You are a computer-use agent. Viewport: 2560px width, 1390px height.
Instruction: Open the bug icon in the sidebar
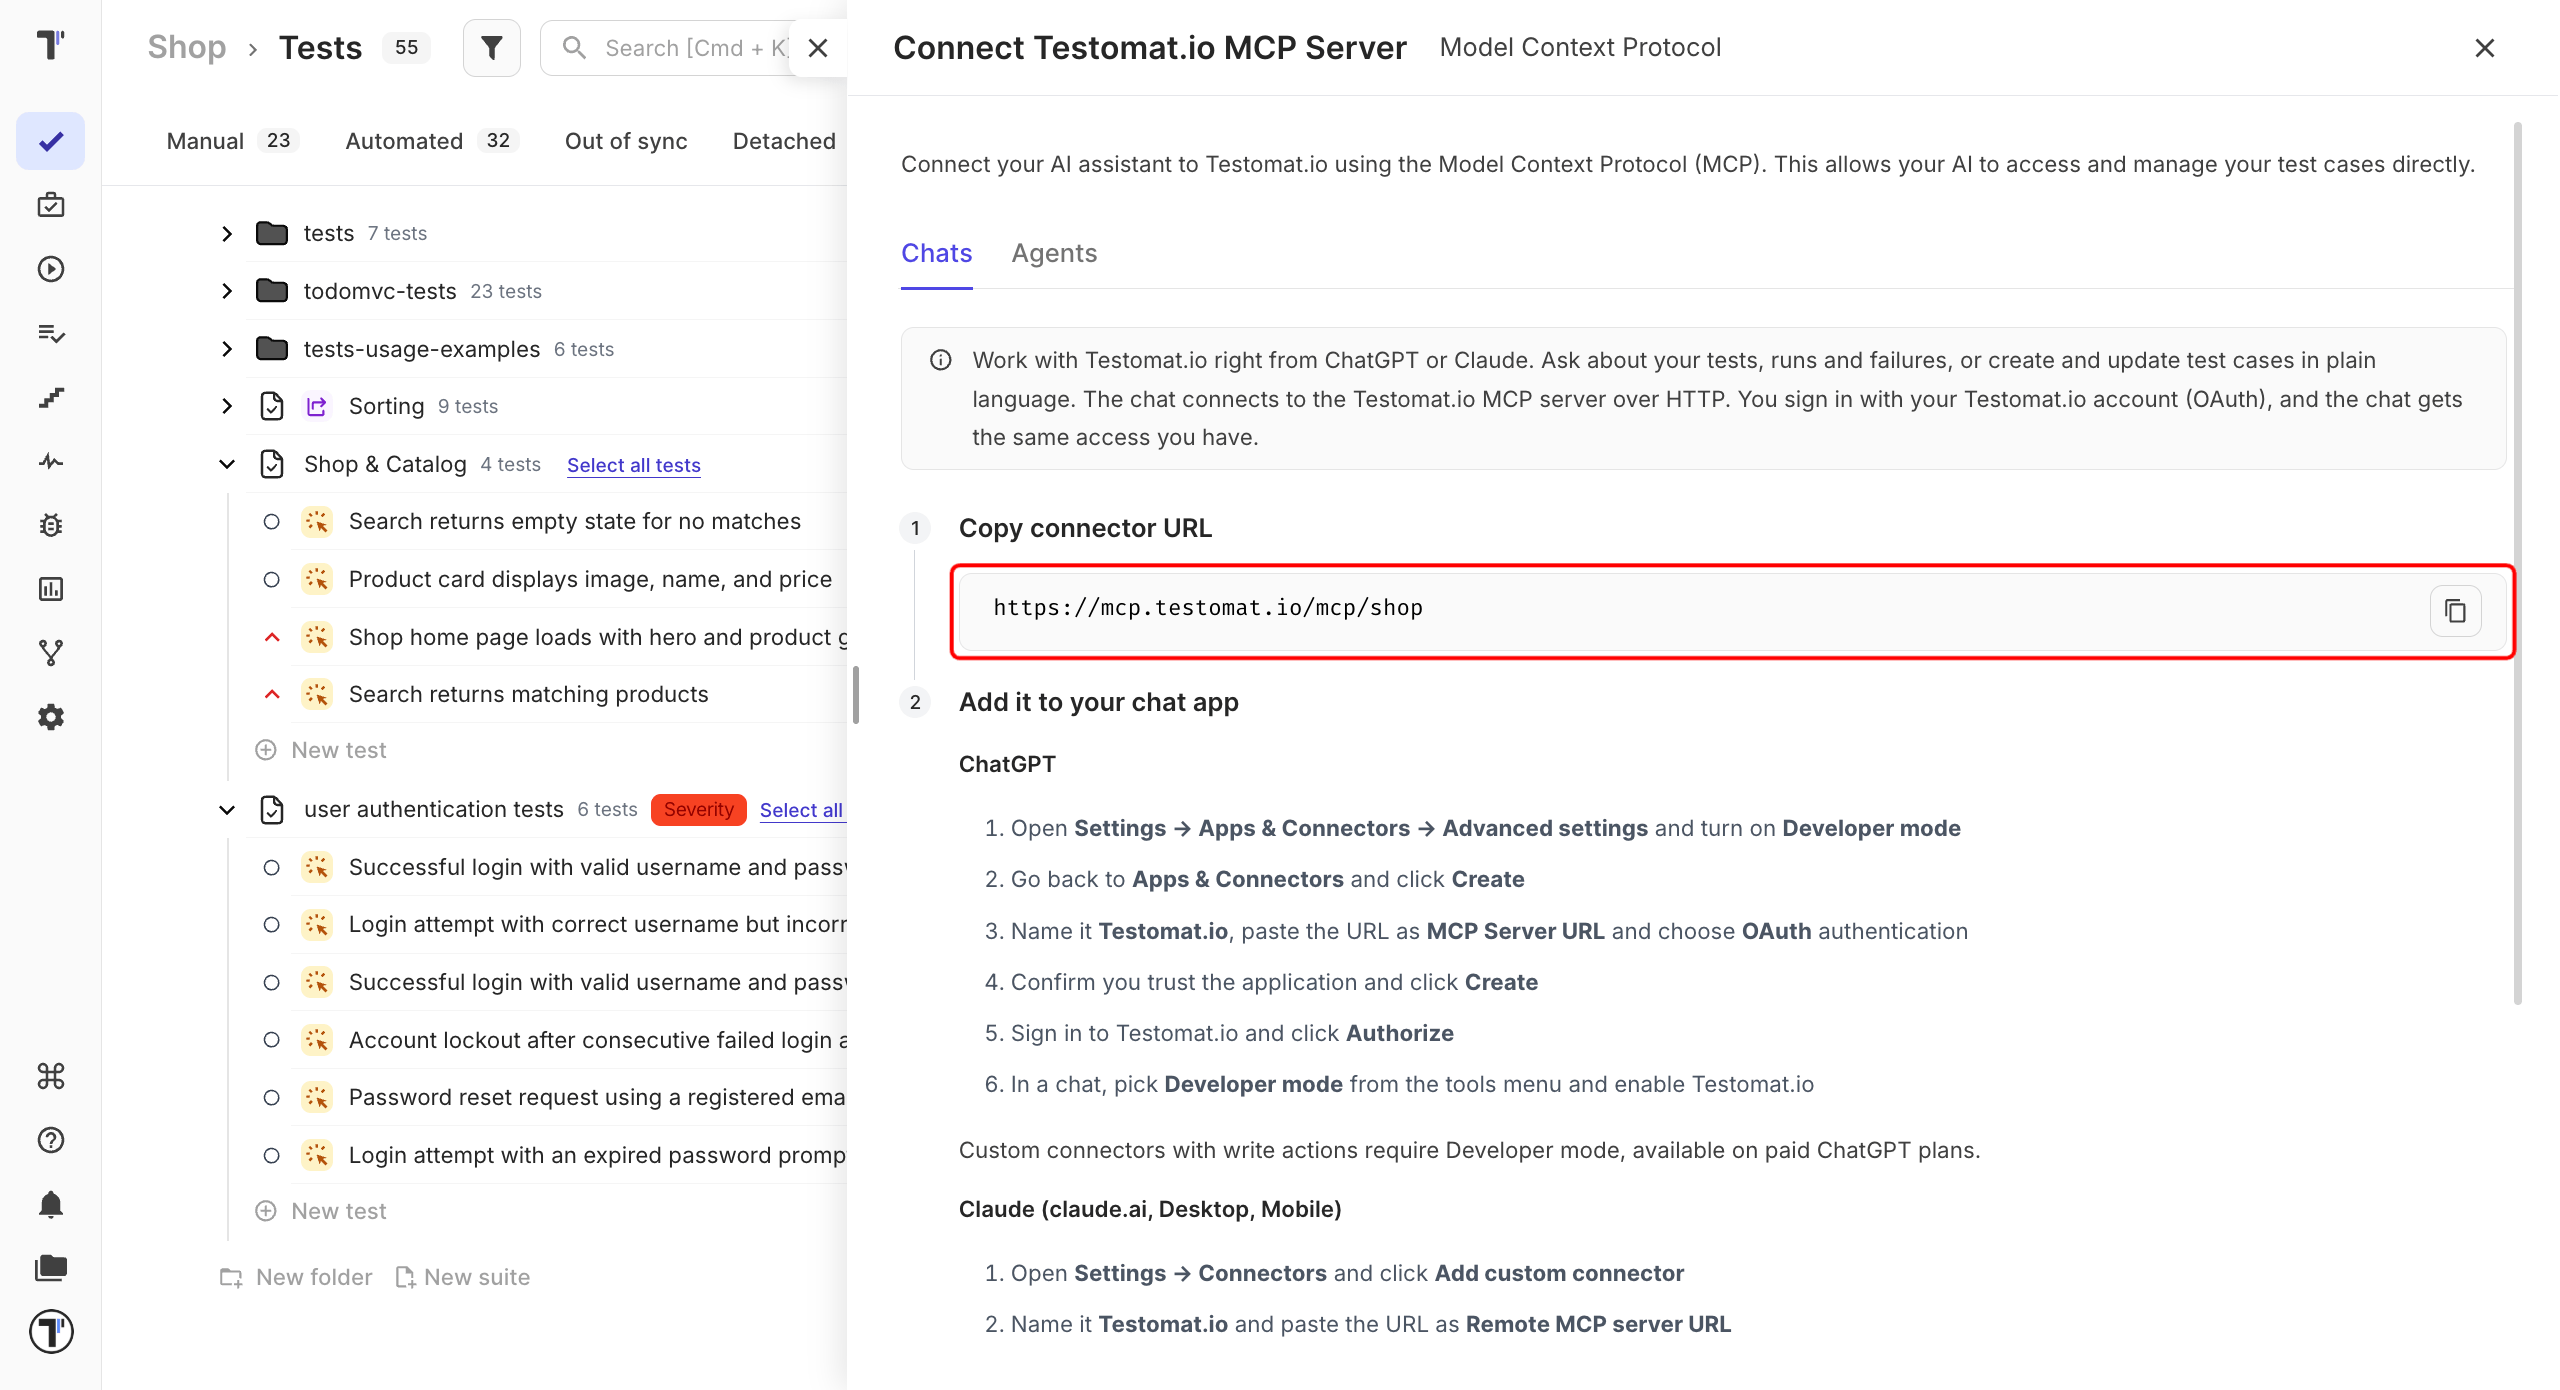coord(51,525)
